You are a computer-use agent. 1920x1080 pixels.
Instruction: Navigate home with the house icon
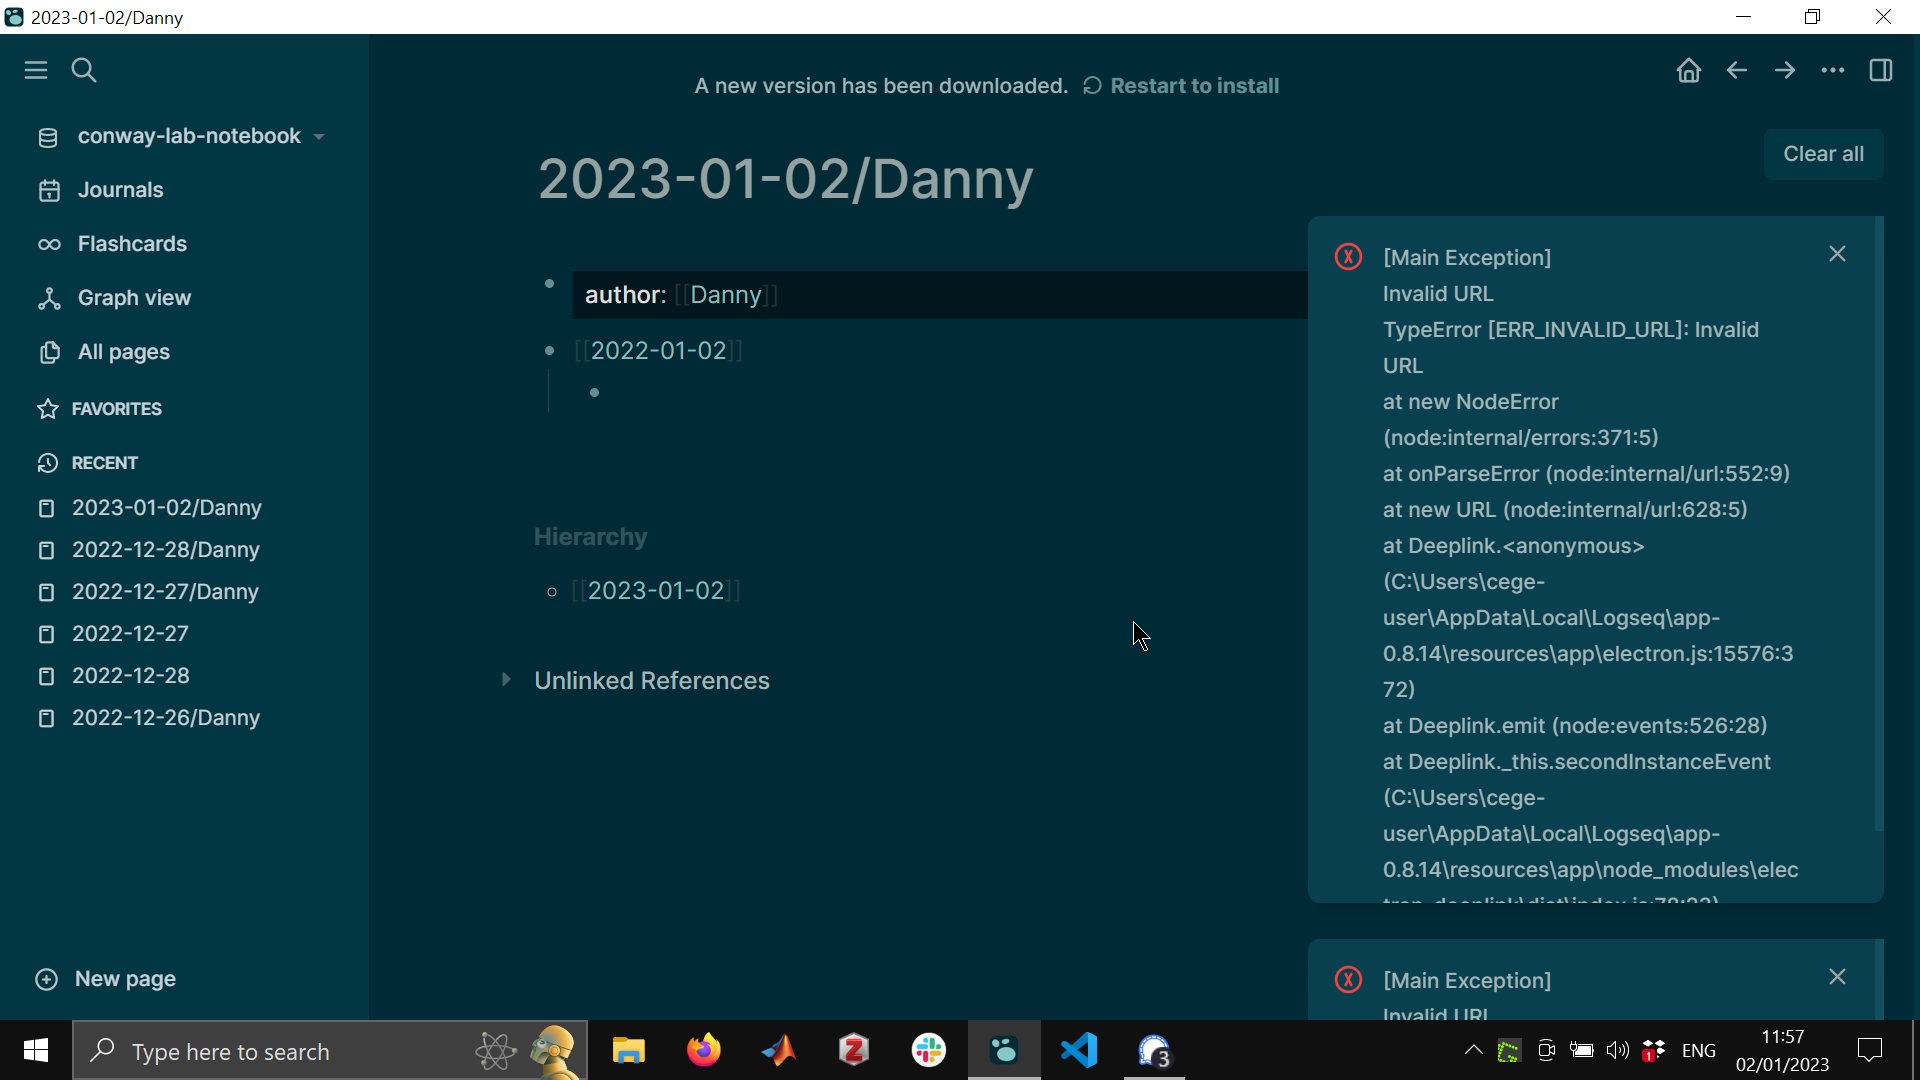point(1688,70)
